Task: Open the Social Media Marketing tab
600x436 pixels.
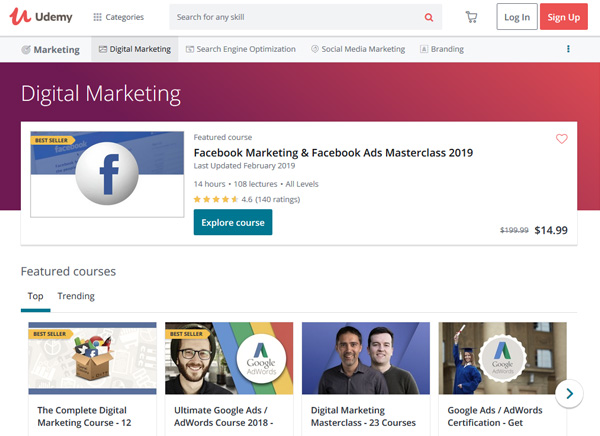Action: click(358, 49)
